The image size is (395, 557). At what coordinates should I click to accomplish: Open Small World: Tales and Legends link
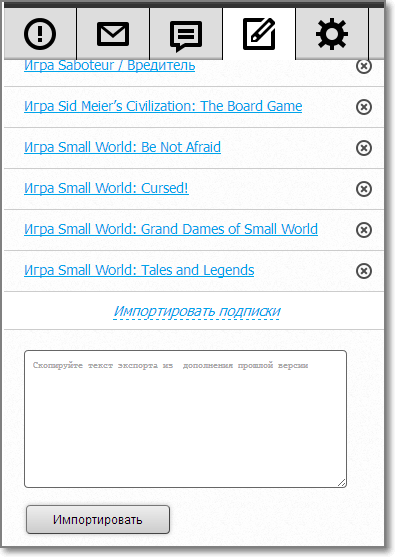(139, 270)
